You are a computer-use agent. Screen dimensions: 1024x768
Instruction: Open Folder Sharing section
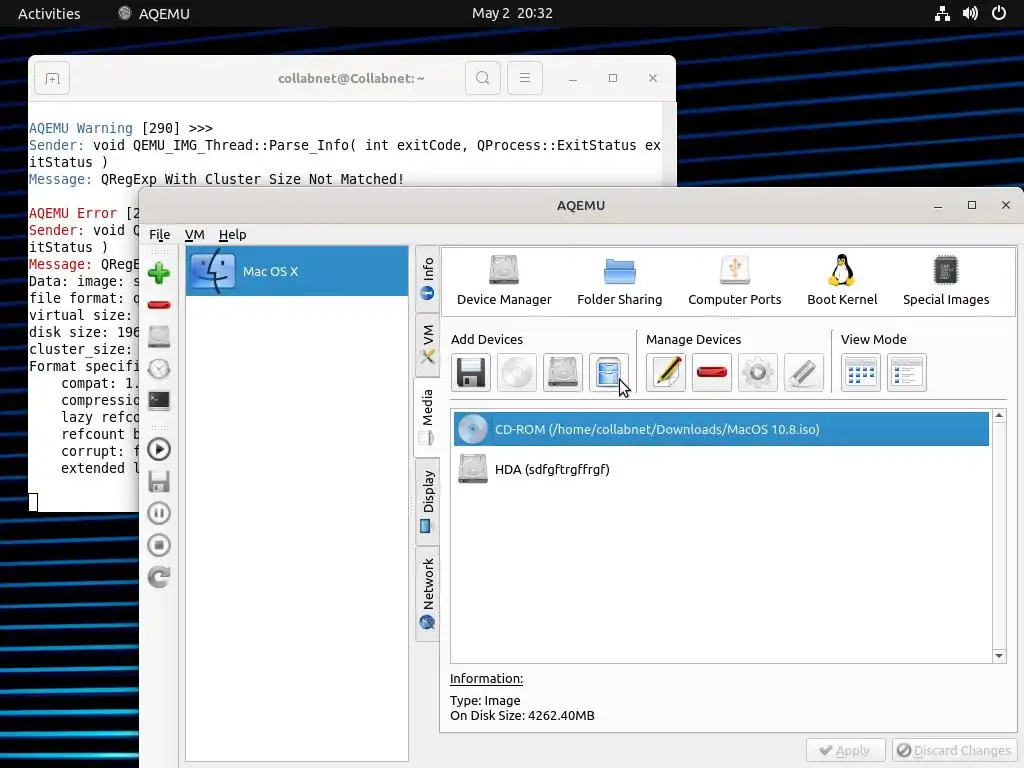(x=619, y=281)
